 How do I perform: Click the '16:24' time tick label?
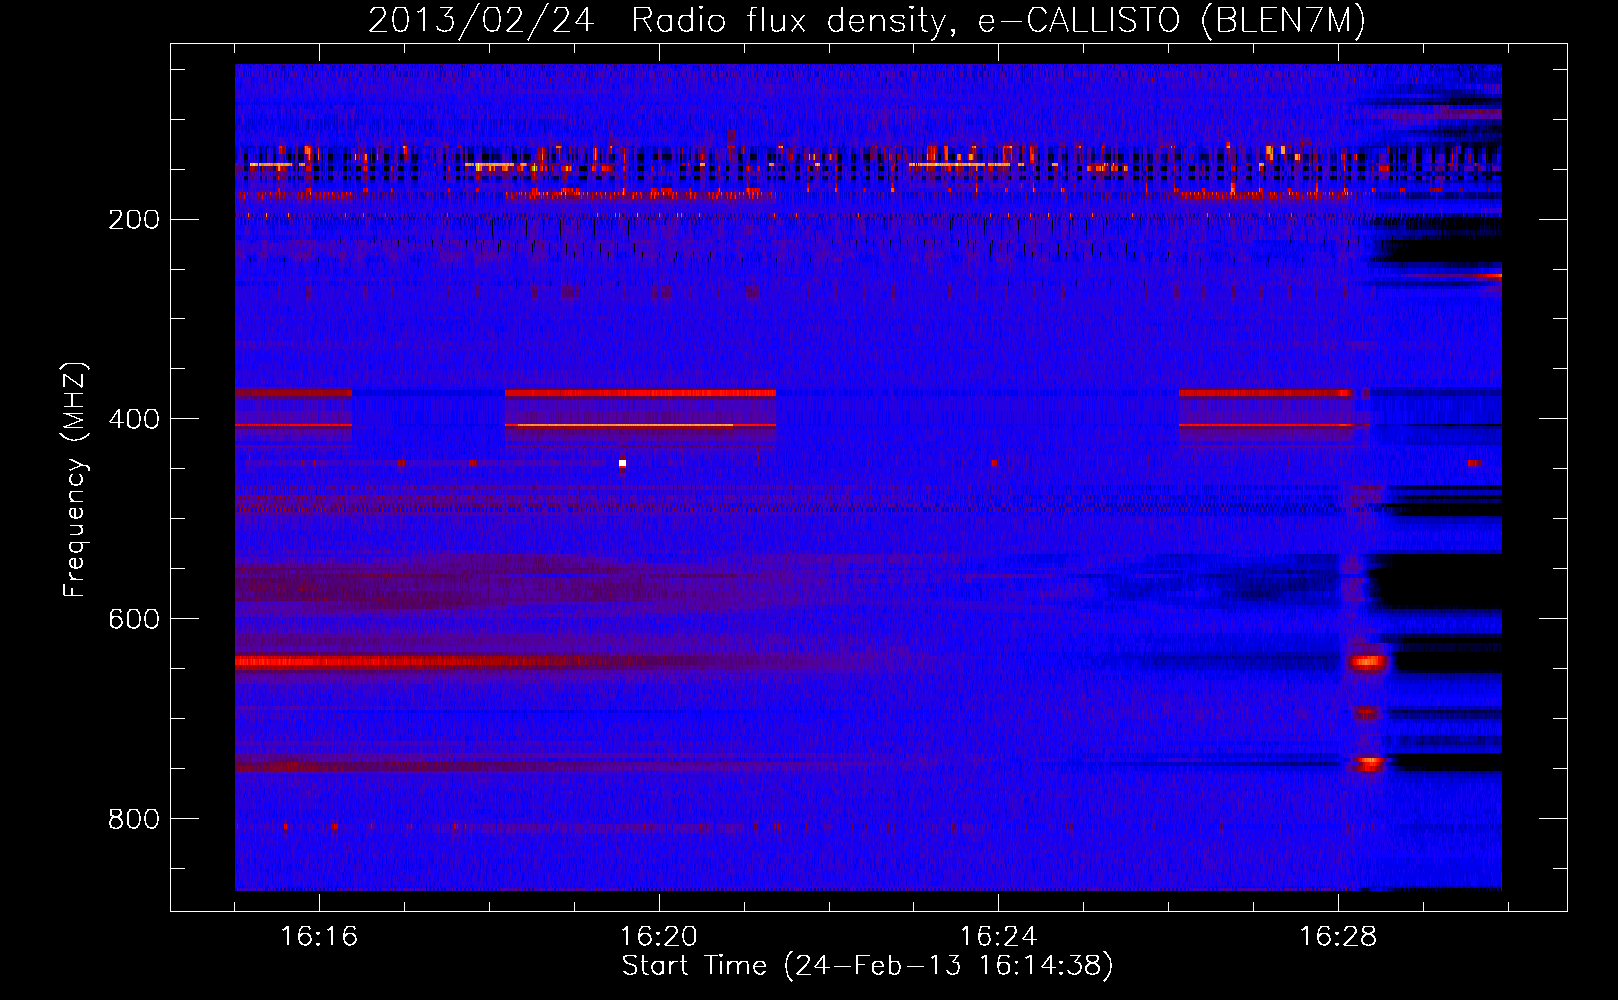(998, 937)
